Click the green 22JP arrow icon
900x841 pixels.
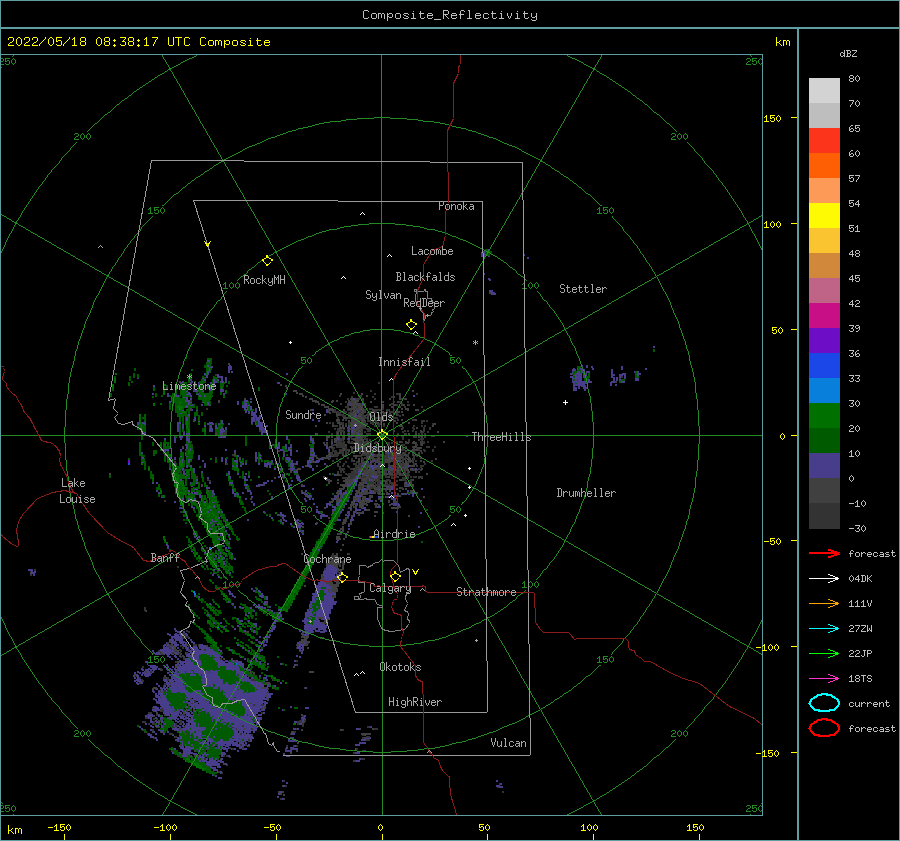coord(824,653)
